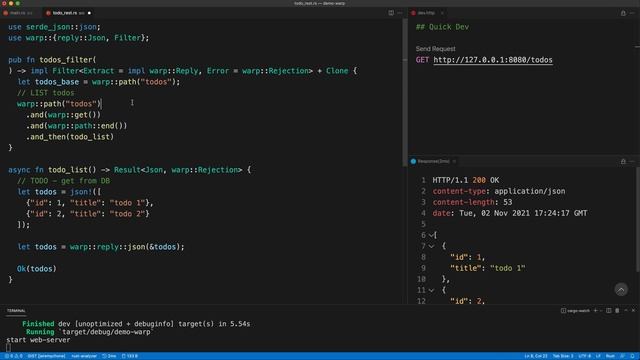The width and height of the screenshot is (640, 360).
Task: Close the terminal panel
Action: [633, 311]
